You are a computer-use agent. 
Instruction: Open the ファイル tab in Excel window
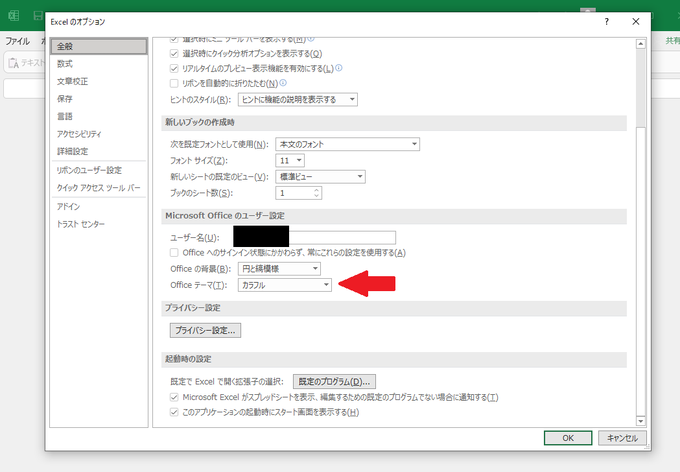click(x=17, y=41)
